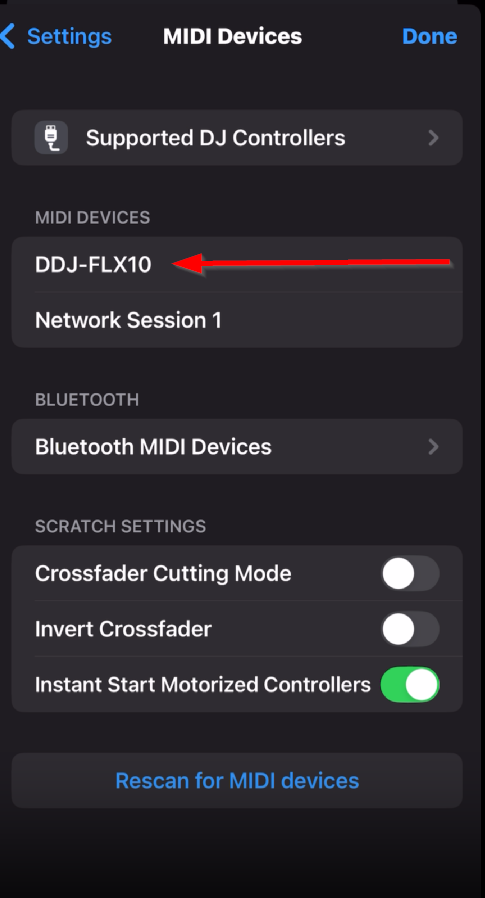The width and height of the screenshot is (485, 898).
Task: Open Supported DJ Controllers list
Action: (x=237, y=137)
